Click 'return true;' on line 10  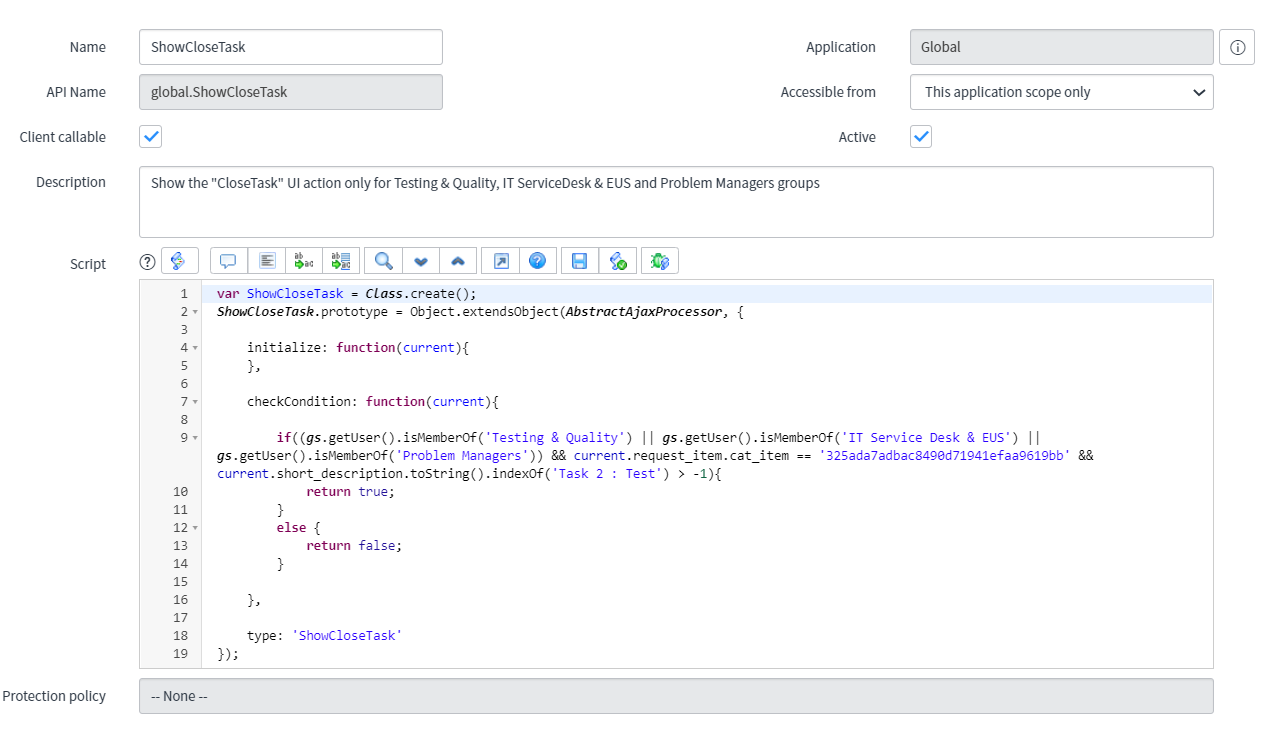[350, 492]
